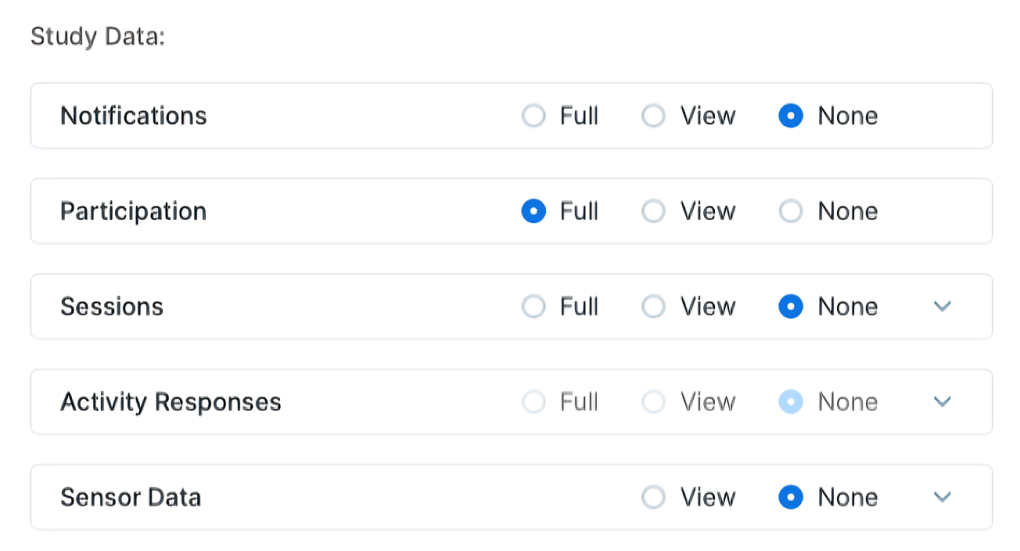Click the None radio for Sensor Data

click(x=791, y=497)
